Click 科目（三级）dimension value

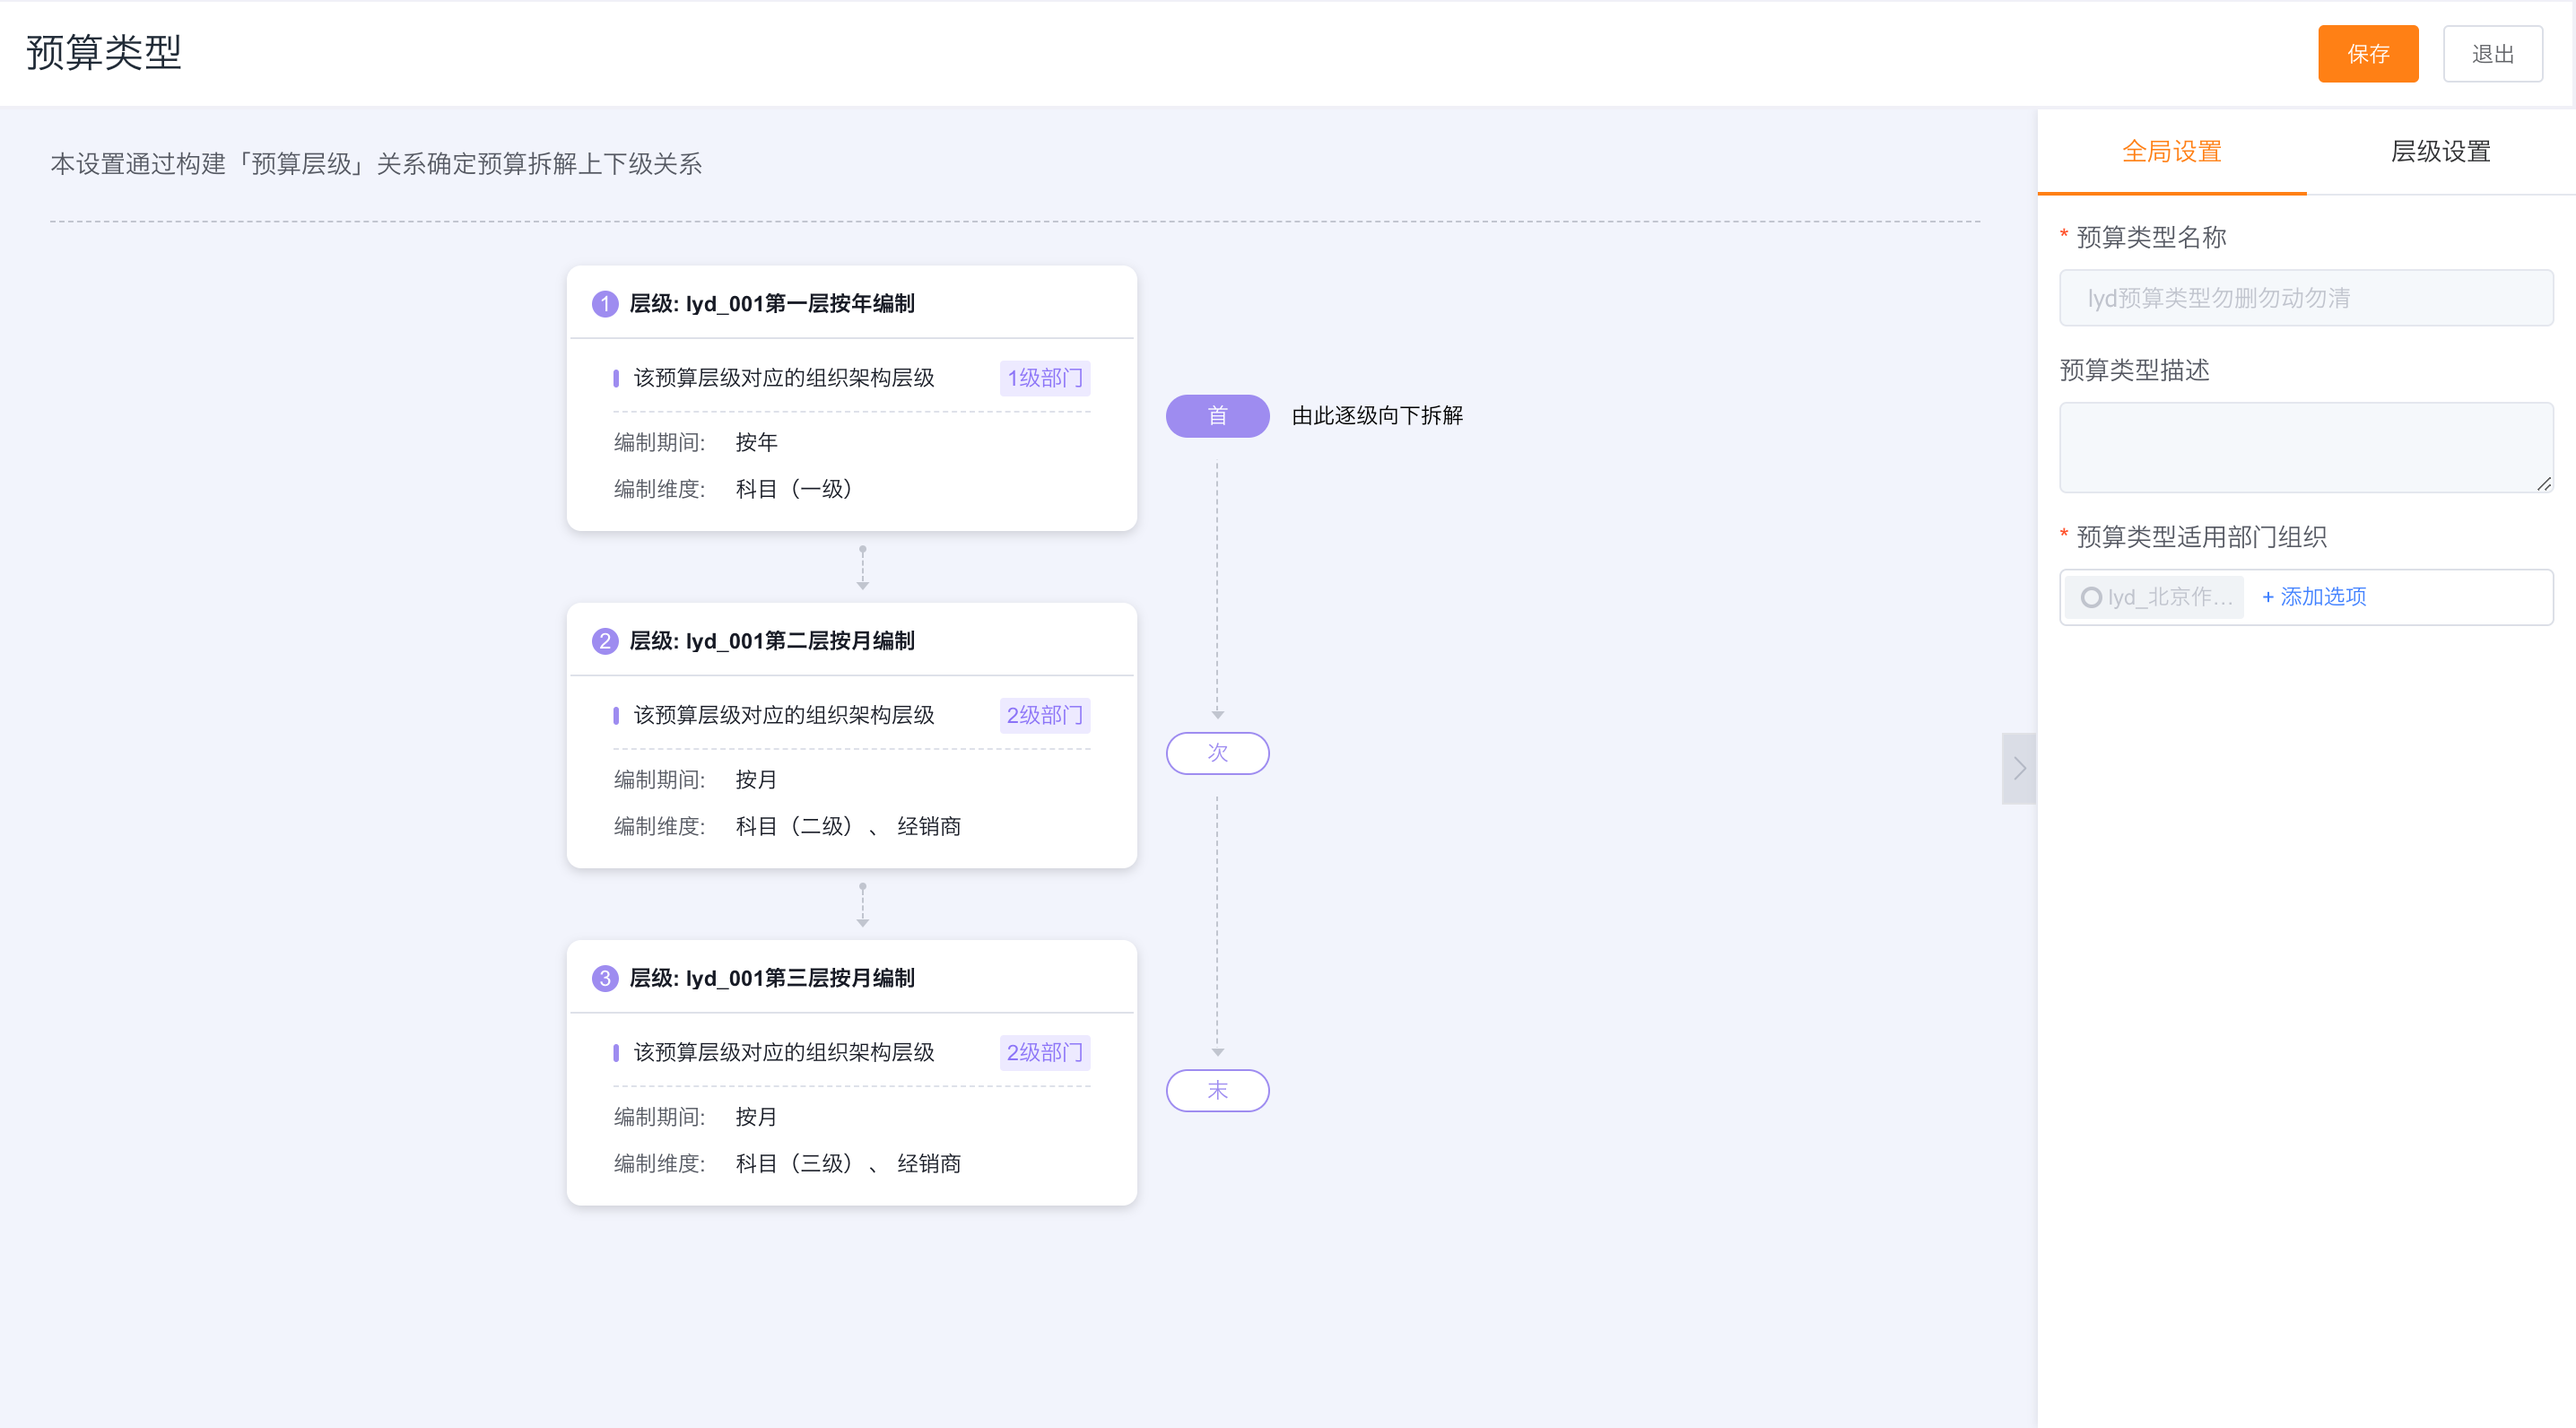[796, 1163]
